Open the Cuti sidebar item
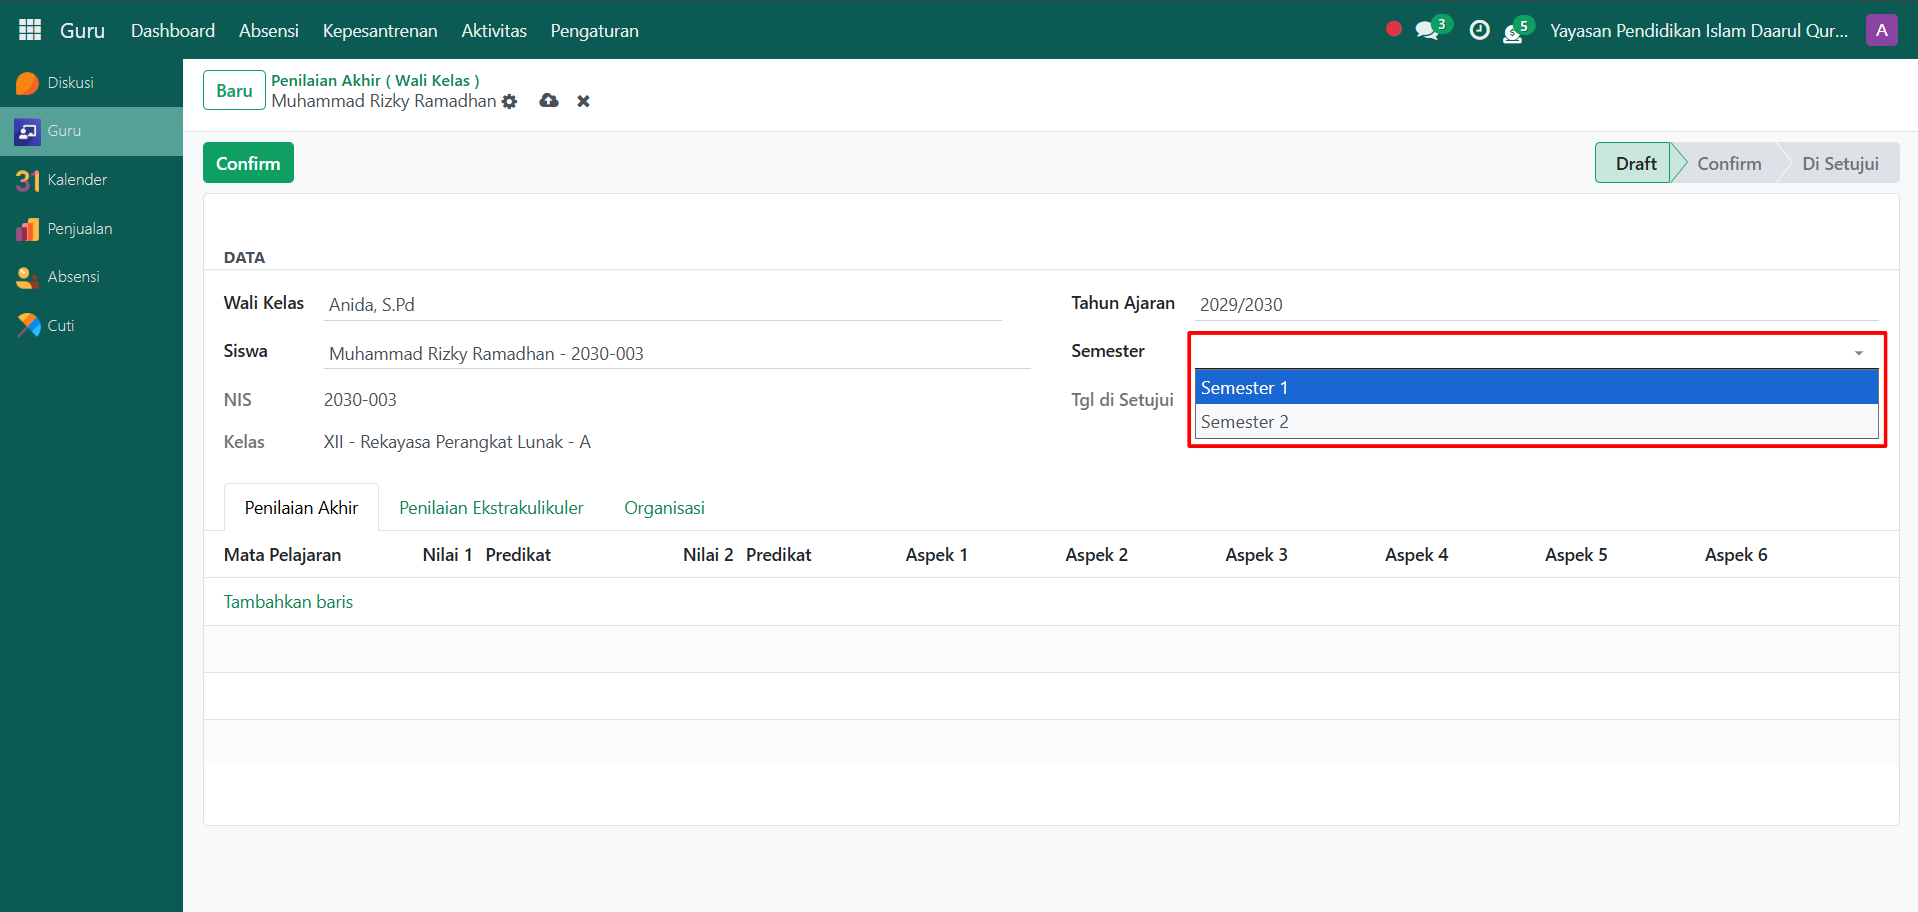Viewport: 1918px width, 912px height. (60, 326)
